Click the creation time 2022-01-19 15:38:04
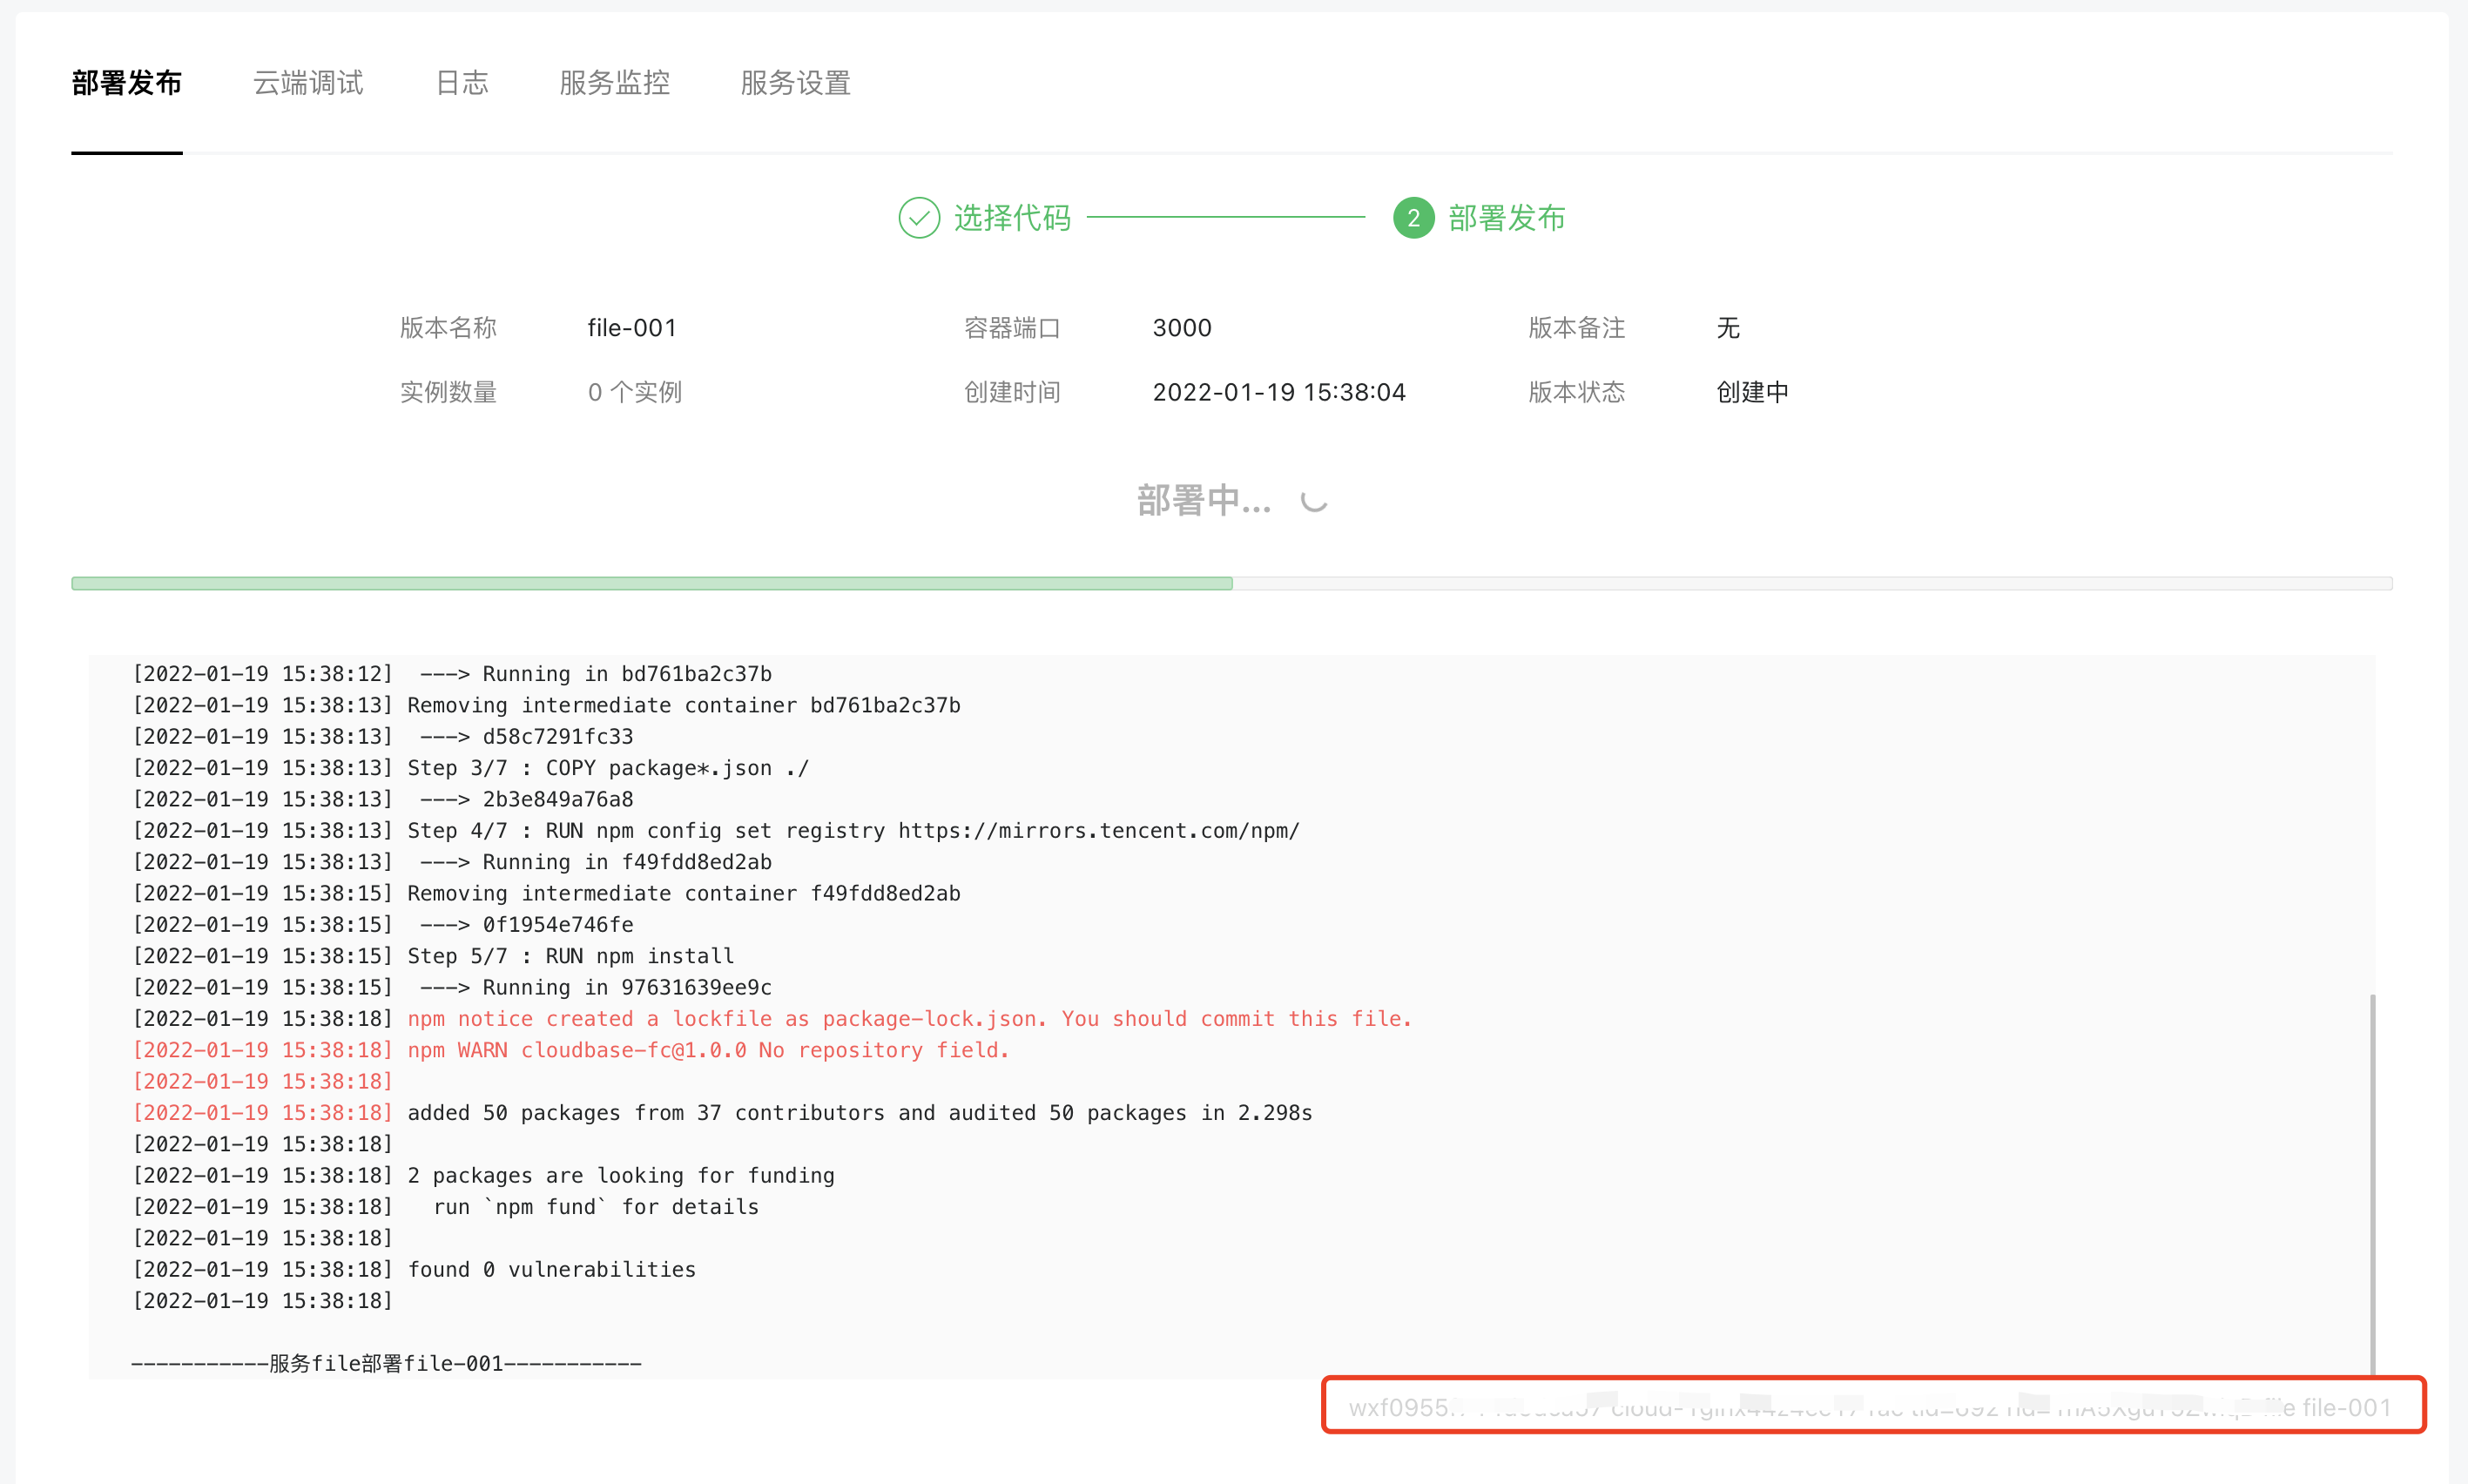The height and width of the screenshot is (1484, 2468). click(1278, 392)
